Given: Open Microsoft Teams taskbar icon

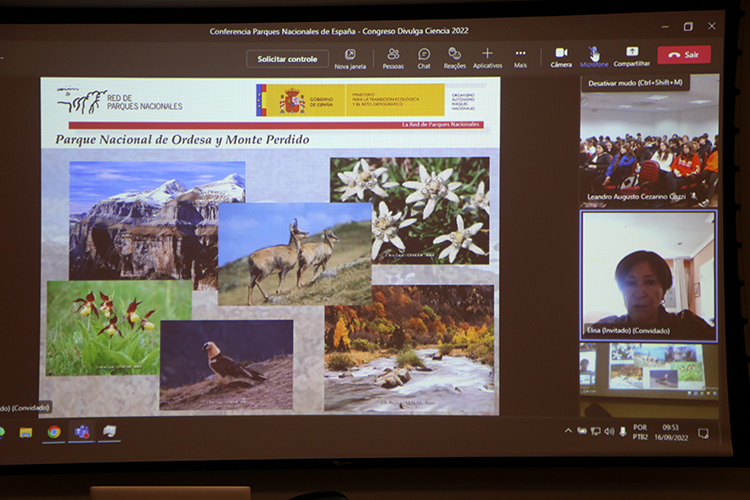Looking at the screenshot, I should pos(82,432).
